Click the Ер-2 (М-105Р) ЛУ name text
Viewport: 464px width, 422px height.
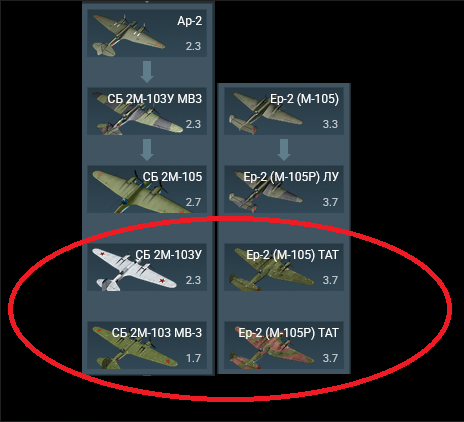tap(291, 177)
